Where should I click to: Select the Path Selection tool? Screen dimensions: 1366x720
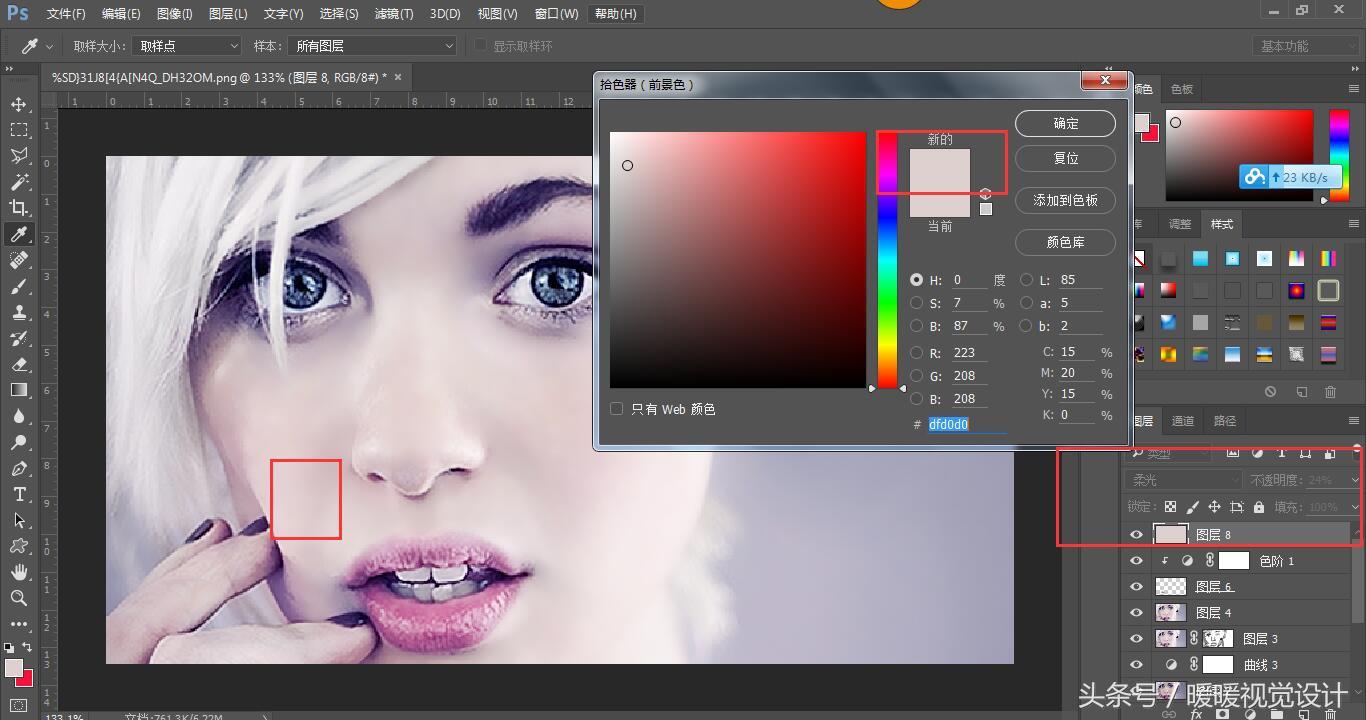click(x=19, y=520)
